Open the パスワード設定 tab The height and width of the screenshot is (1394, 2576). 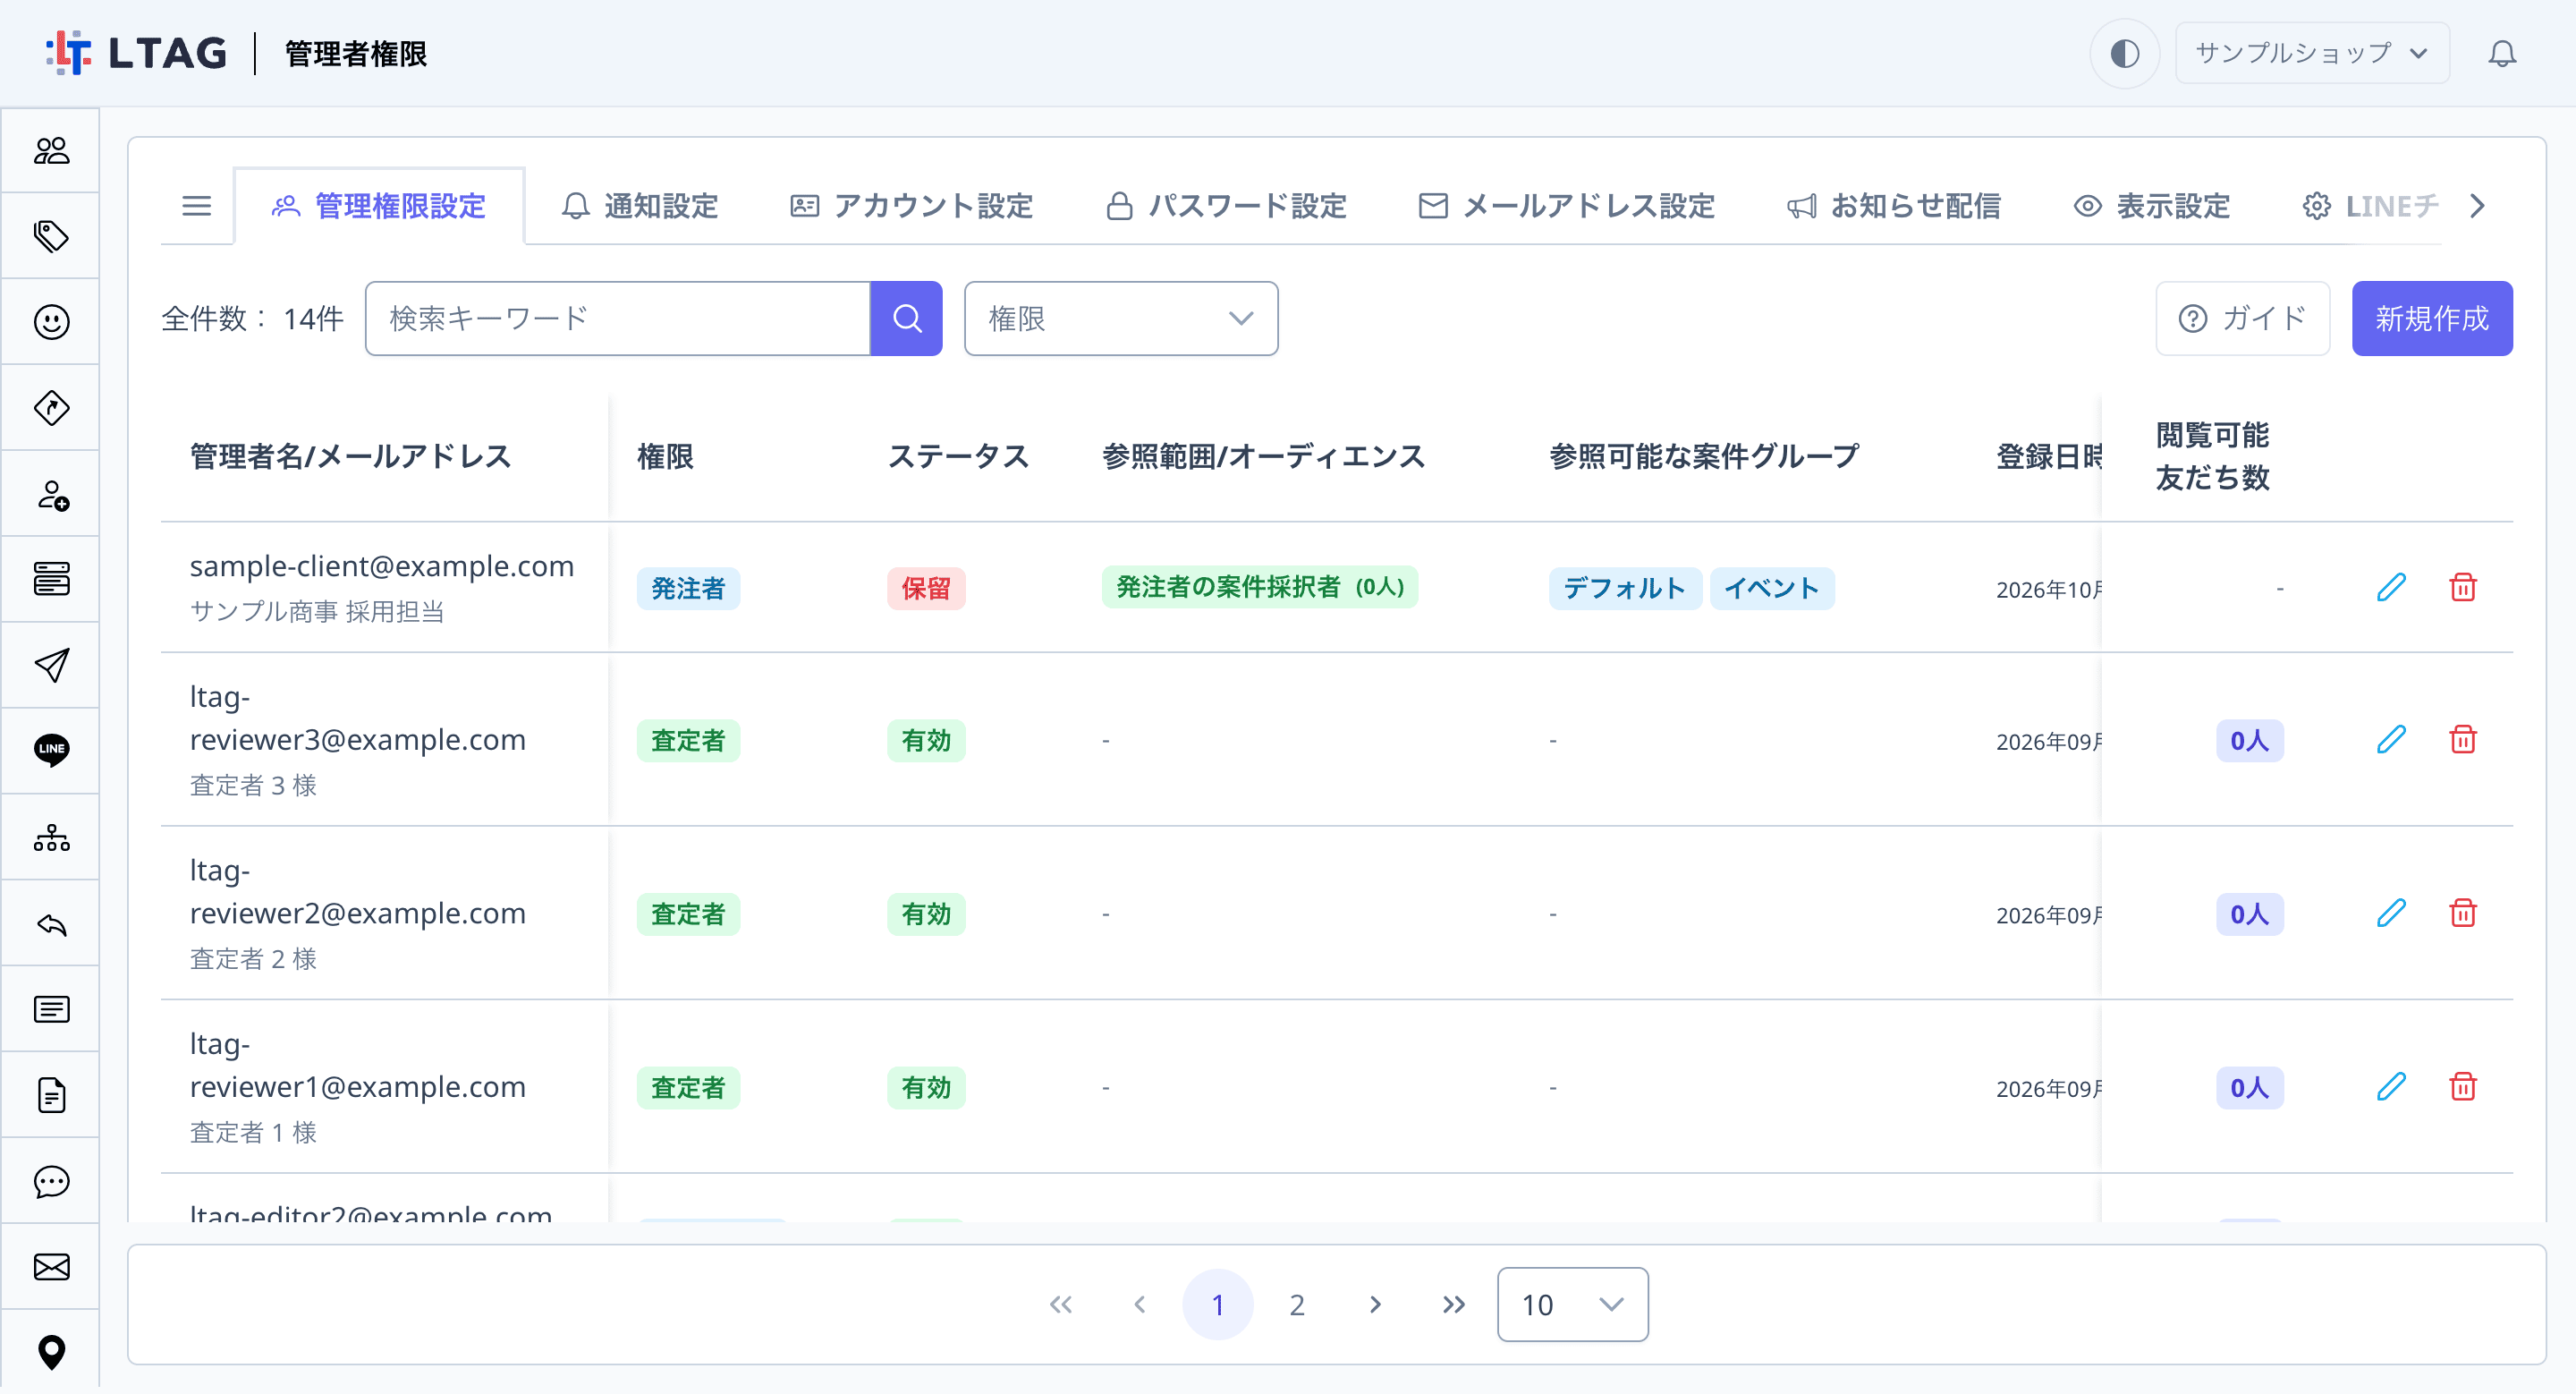click(x=1227, y=206)
